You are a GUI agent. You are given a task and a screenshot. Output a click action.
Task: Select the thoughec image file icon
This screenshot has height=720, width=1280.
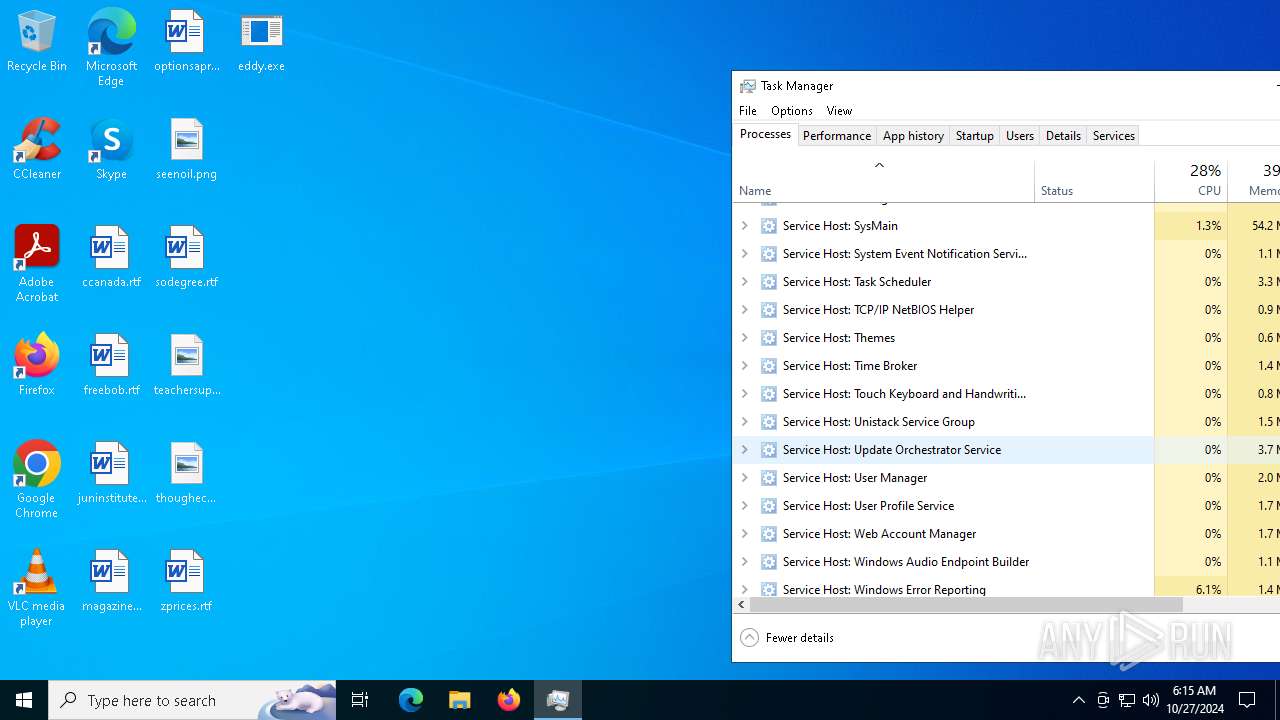point(186,473)
